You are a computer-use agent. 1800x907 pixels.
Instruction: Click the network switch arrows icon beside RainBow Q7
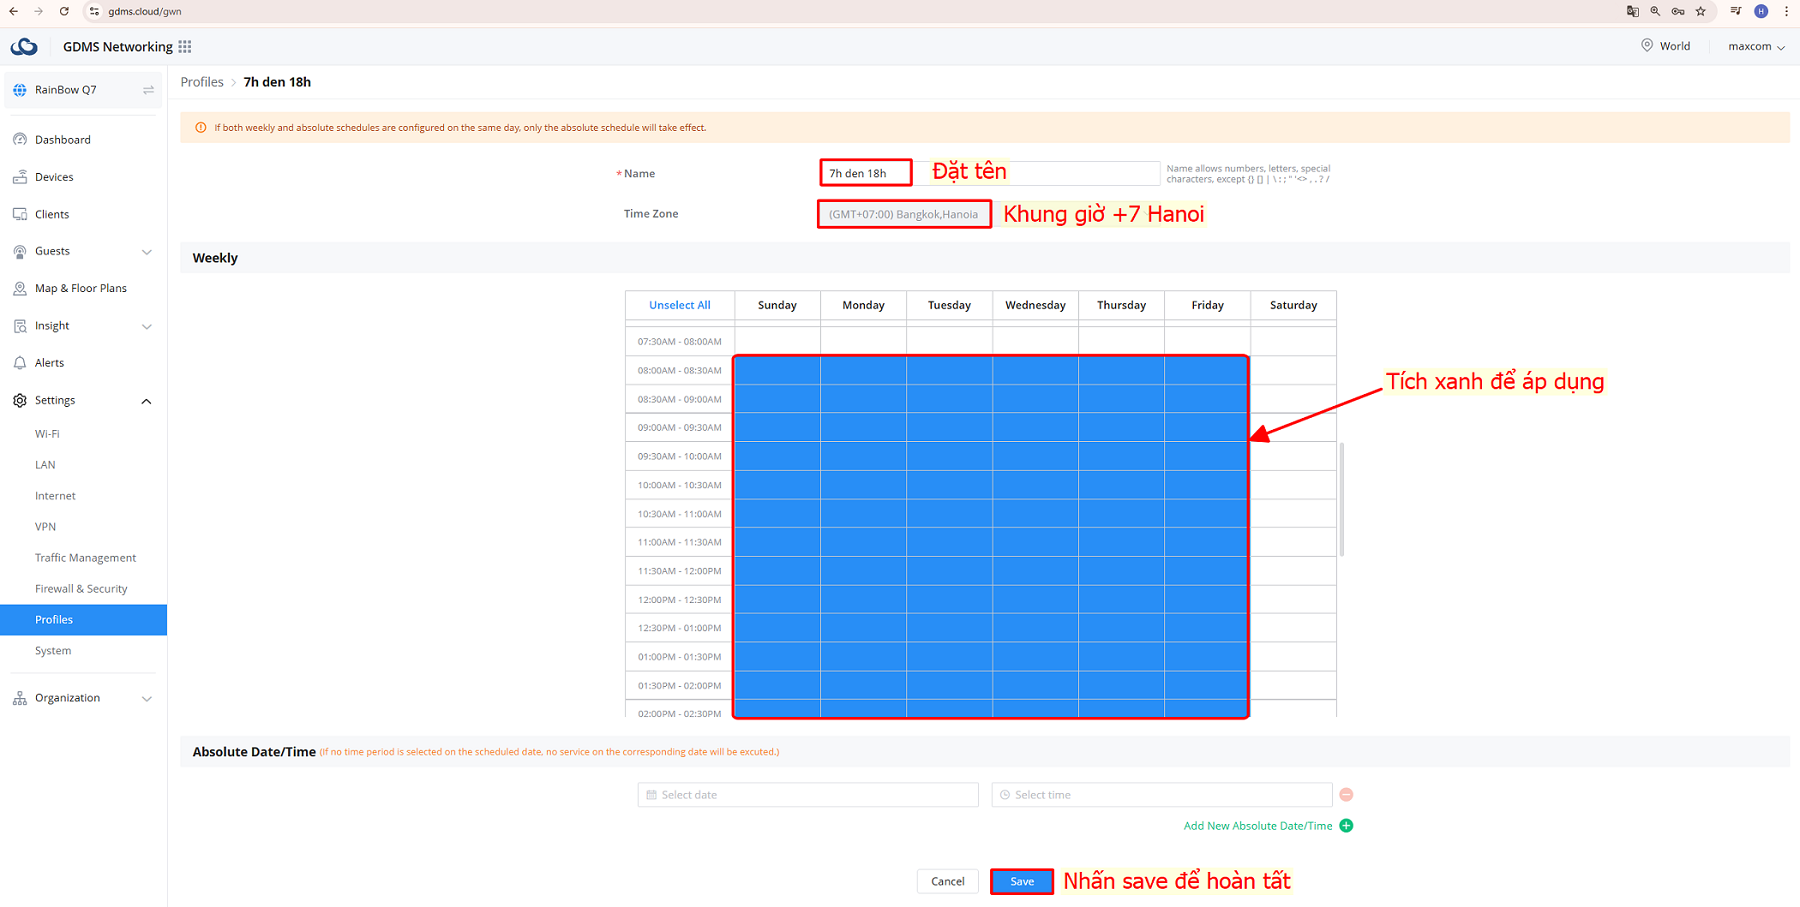[x=148, y=90]
